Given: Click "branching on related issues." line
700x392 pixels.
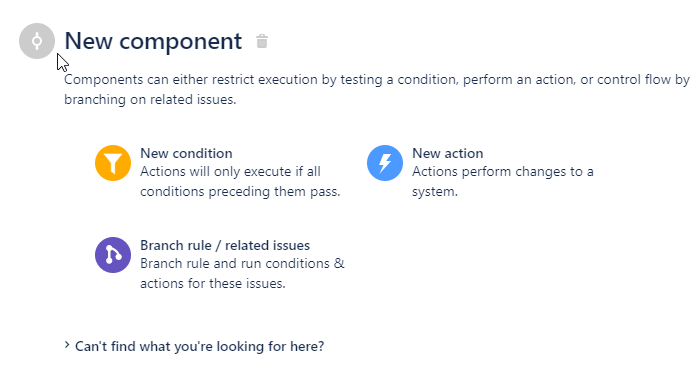Looking at the screenshot, I should click(150, 100).
